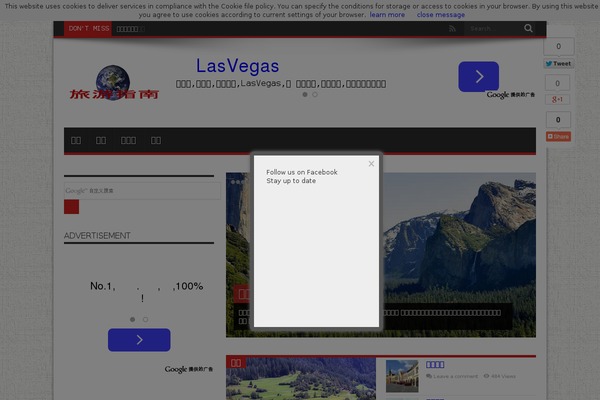
Task: Select second dot of sidebar ad carousel
Action: click(x=145, y=319)
